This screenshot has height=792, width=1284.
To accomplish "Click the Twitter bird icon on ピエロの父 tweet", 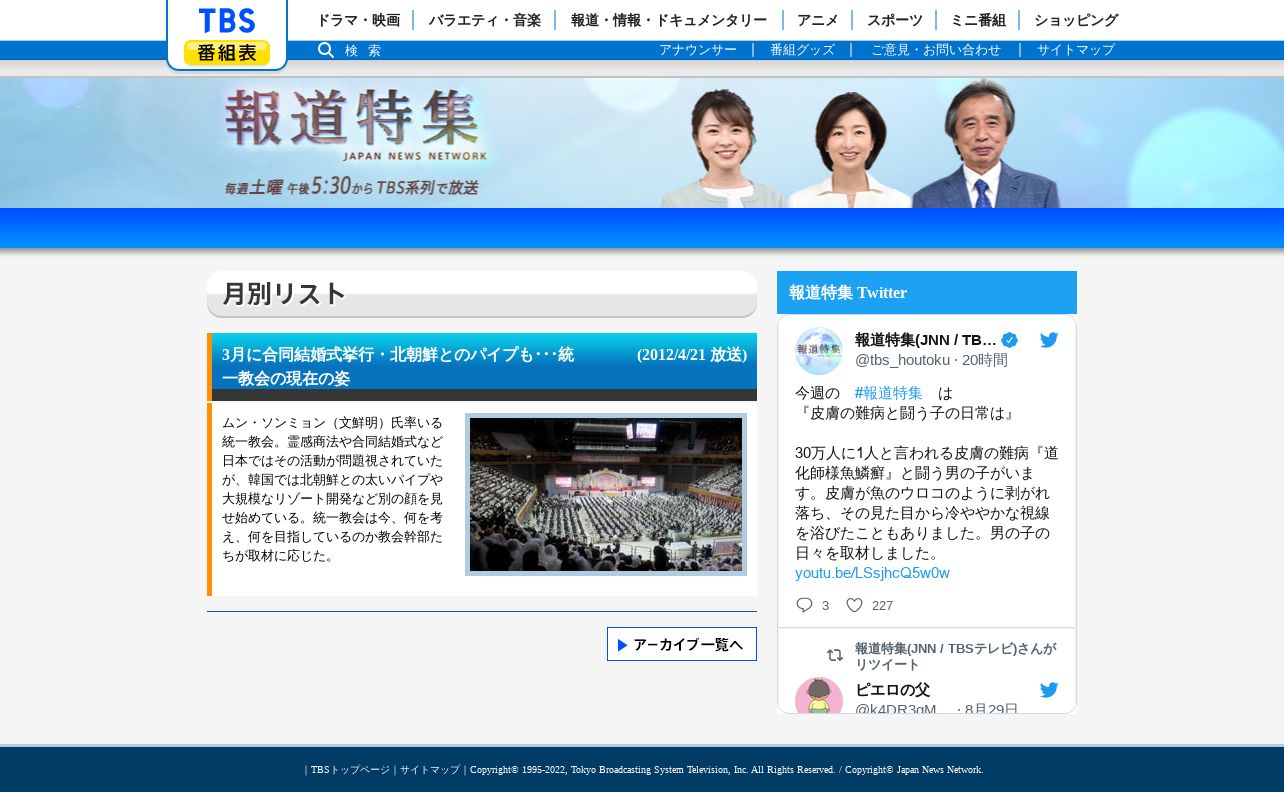I will tap(1049, 690).
